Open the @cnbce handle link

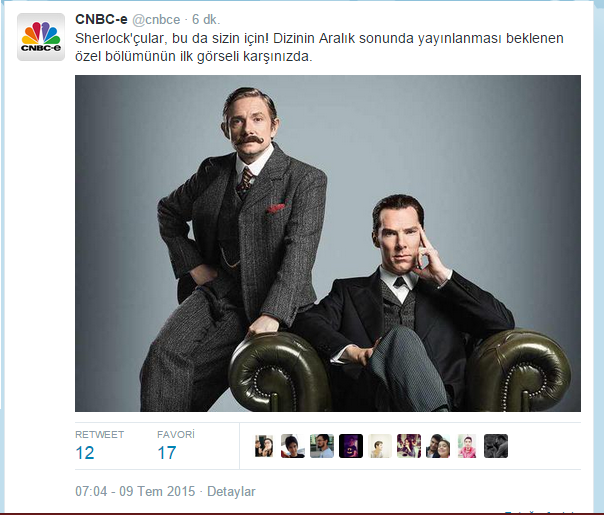(x=156, y=20)
